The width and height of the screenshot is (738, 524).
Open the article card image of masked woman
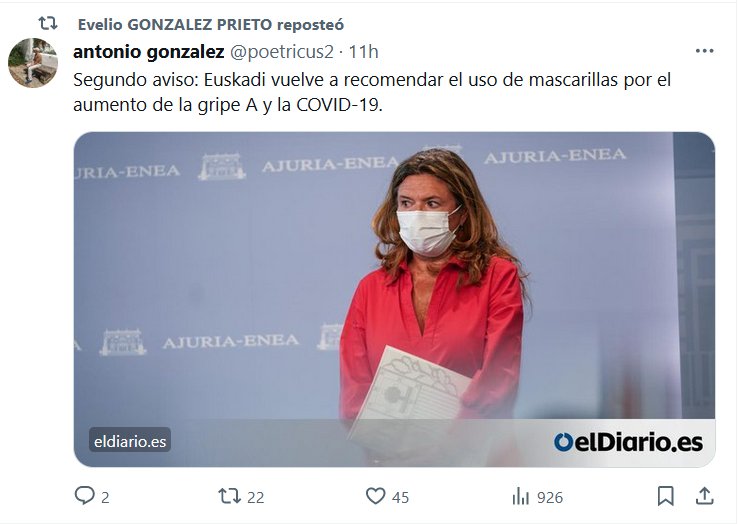coord(394,299)
